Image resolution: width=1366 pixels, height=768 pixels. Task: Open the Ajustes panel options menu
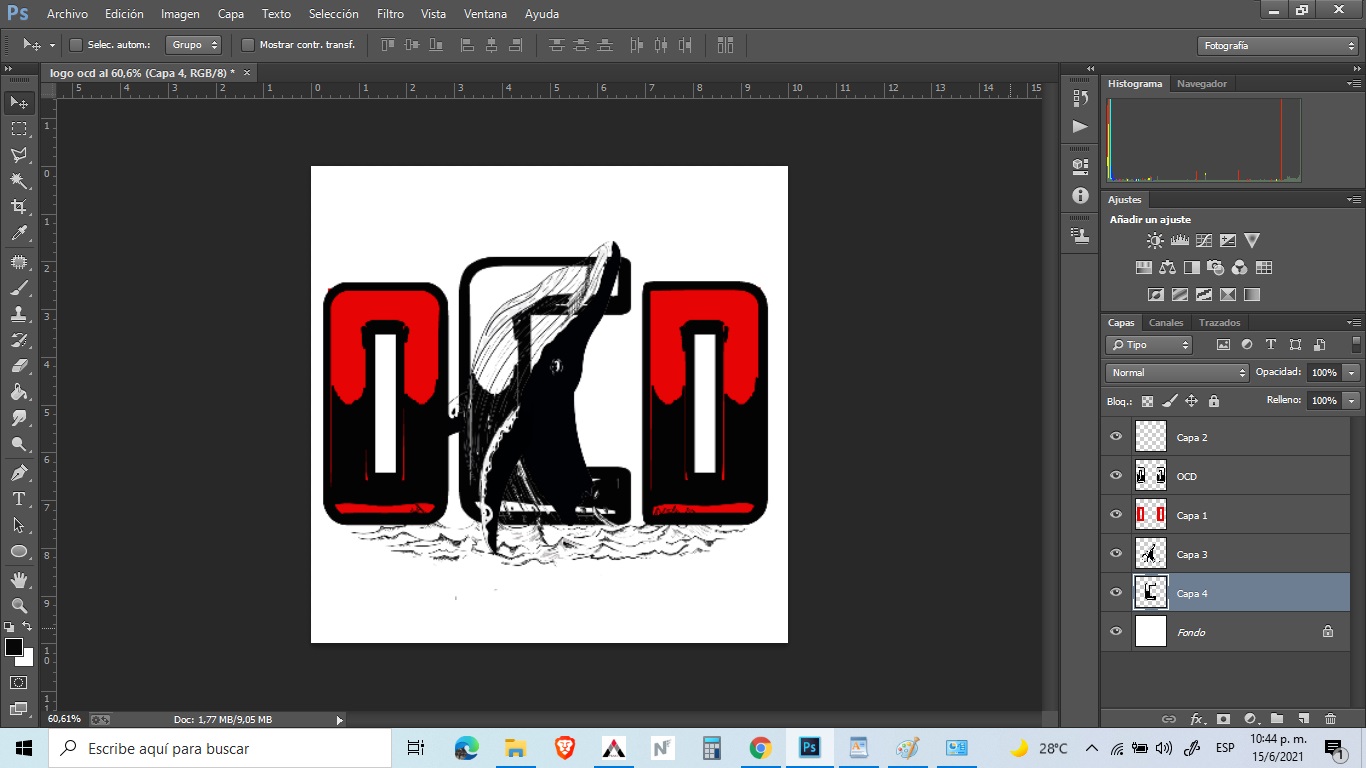click(1354, 200)
